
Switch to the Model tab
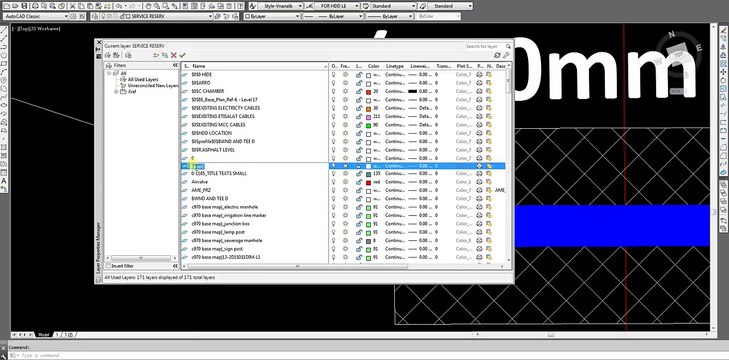coord(44,334)
